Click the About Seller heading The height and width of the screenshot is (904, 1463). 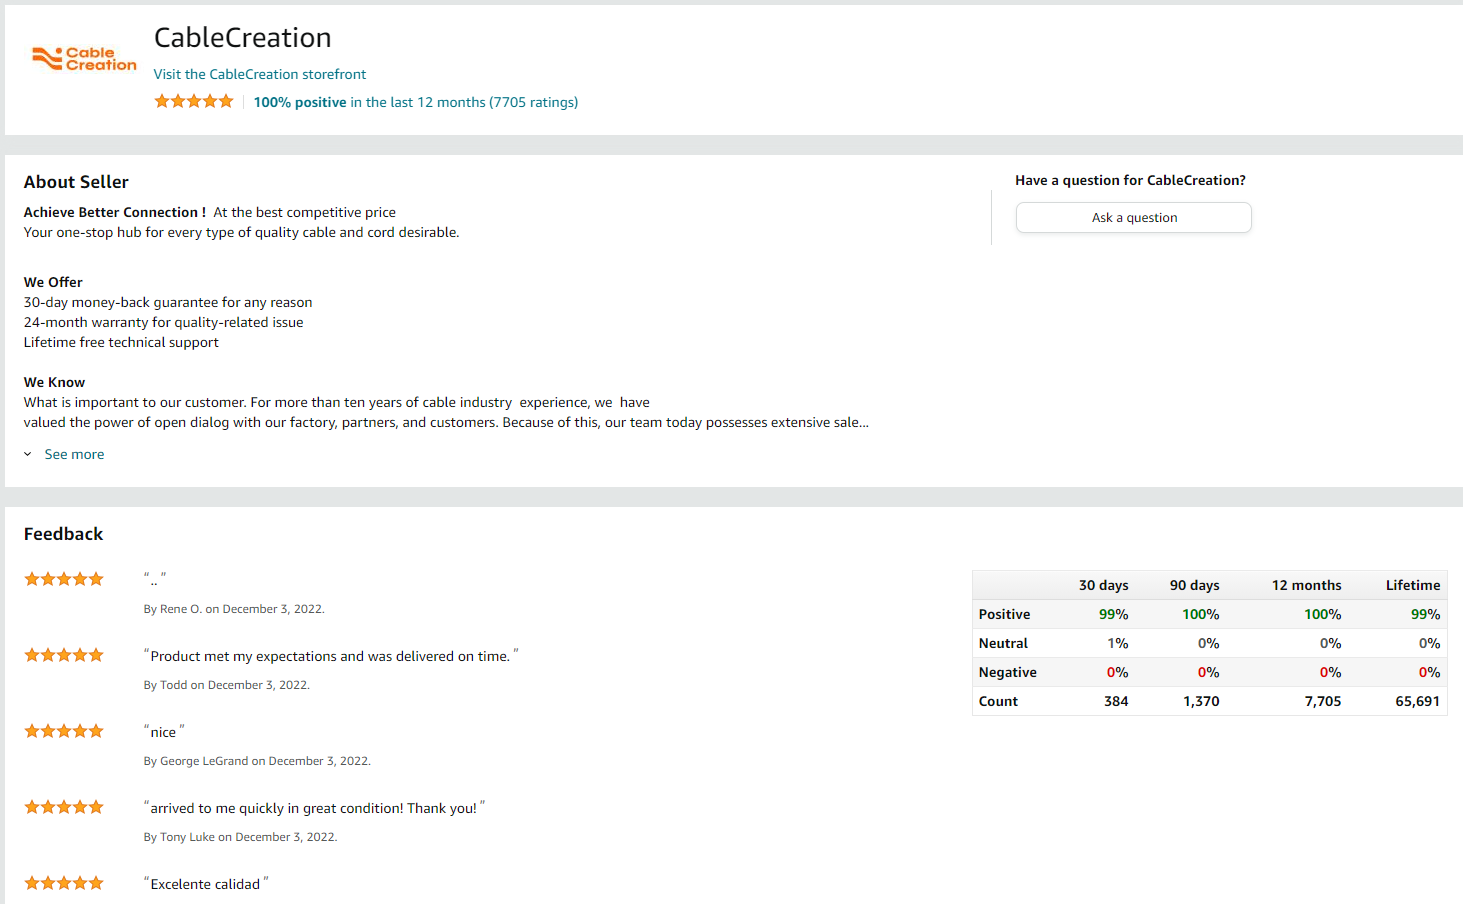pyautogui.click(x=76, y=182)
